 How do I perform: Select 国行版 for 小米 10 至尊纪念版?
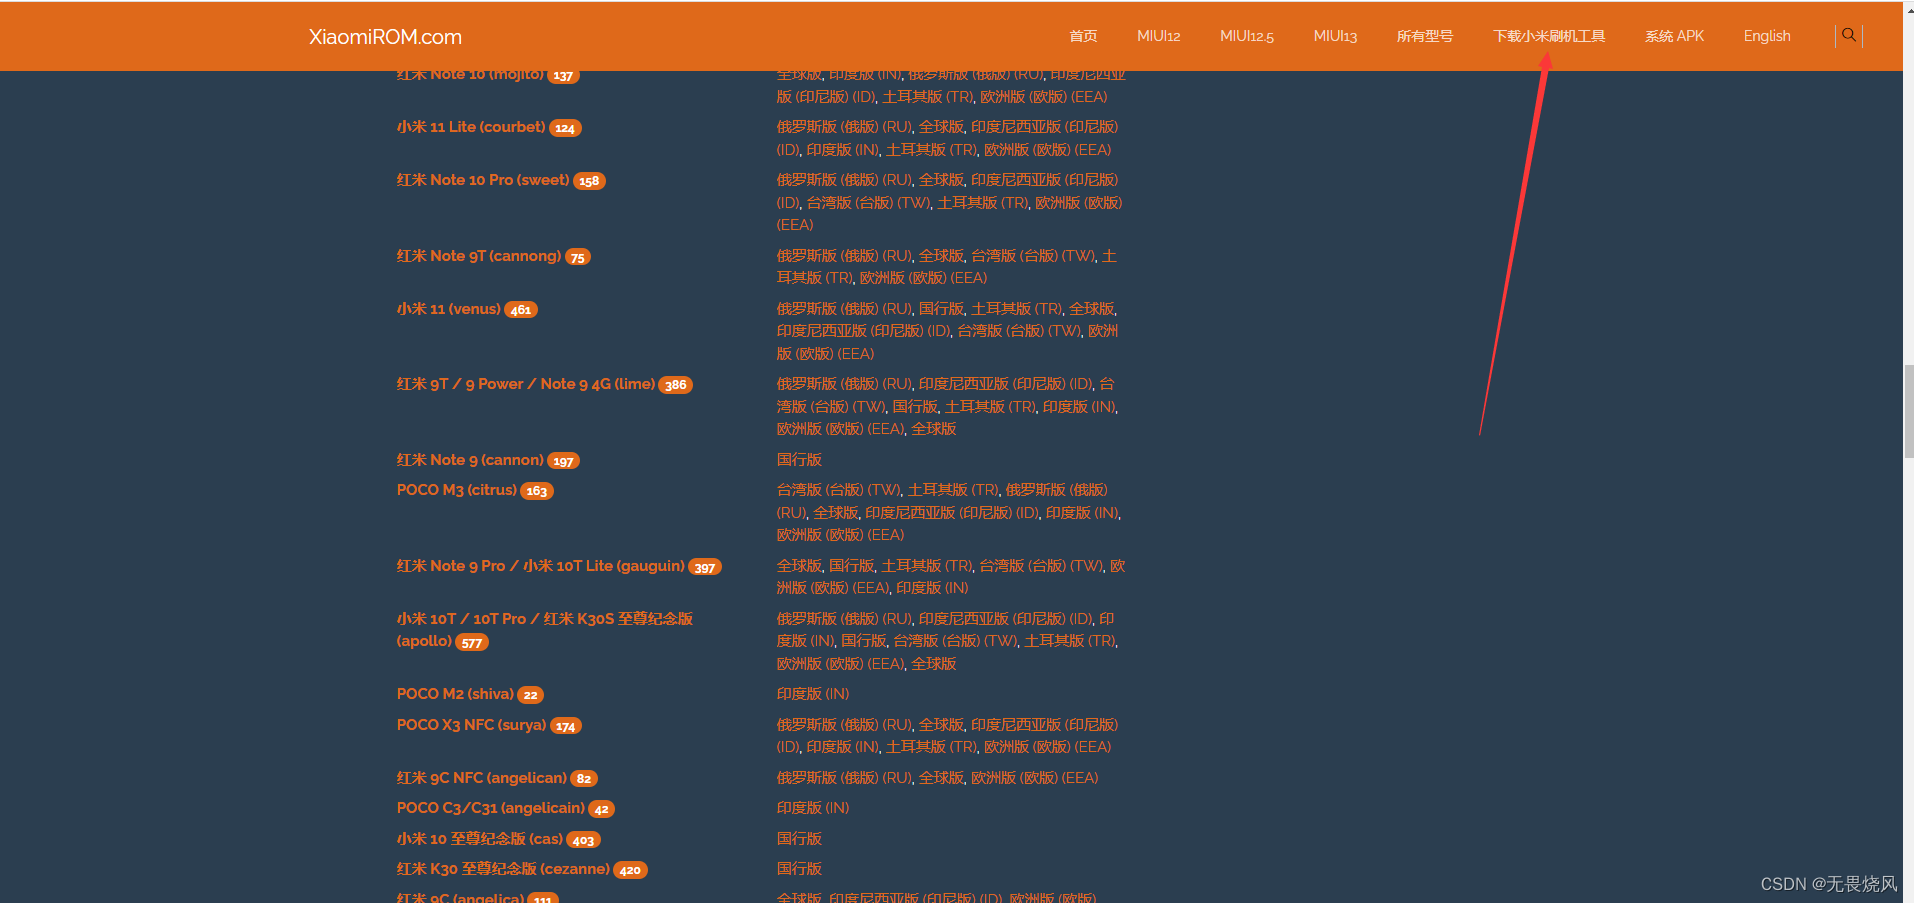tap(799, 839)
